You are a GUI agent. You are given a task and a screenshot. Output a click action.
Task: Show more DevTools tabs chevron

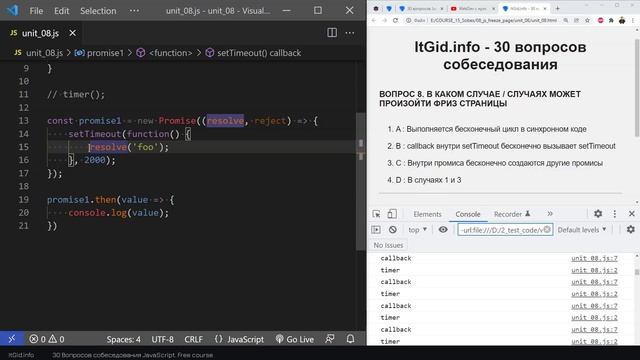pos(550,214)
